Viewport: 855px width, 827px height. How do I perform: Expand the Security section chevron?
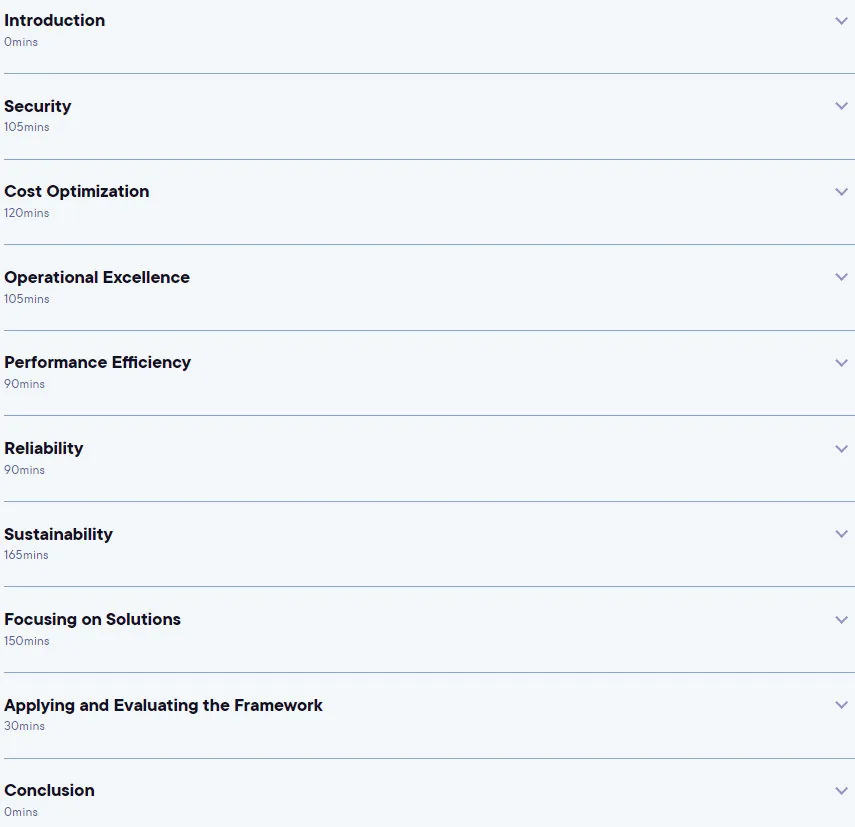point(841,106)
